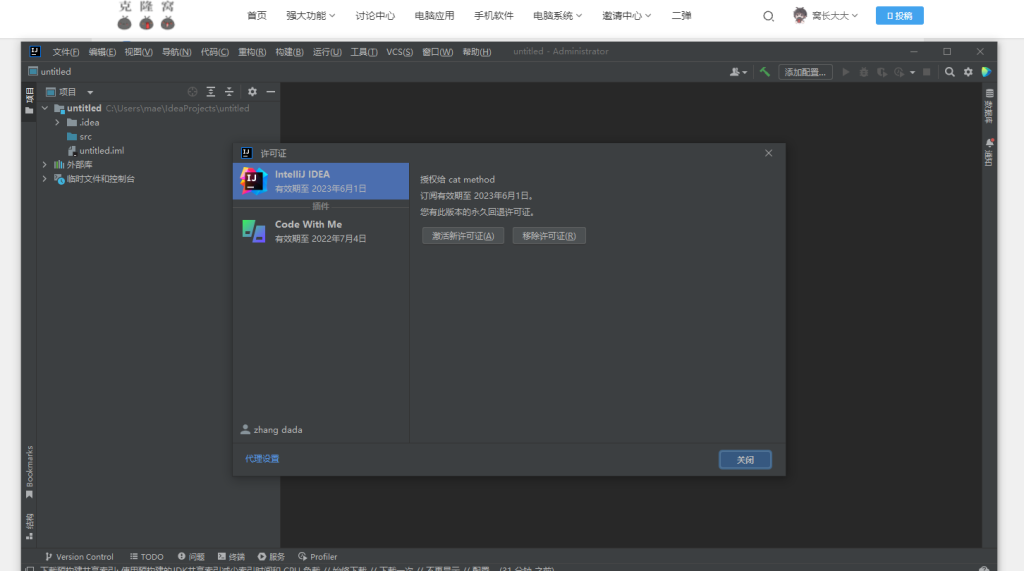Click the Debug bug icon

863,72
